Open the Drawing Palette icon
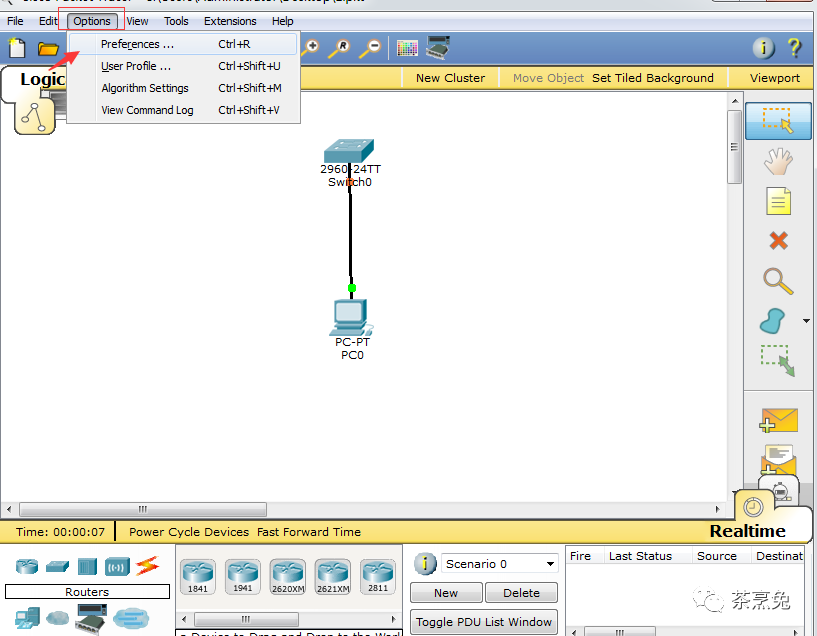817x636 pixels. (407, 48)
